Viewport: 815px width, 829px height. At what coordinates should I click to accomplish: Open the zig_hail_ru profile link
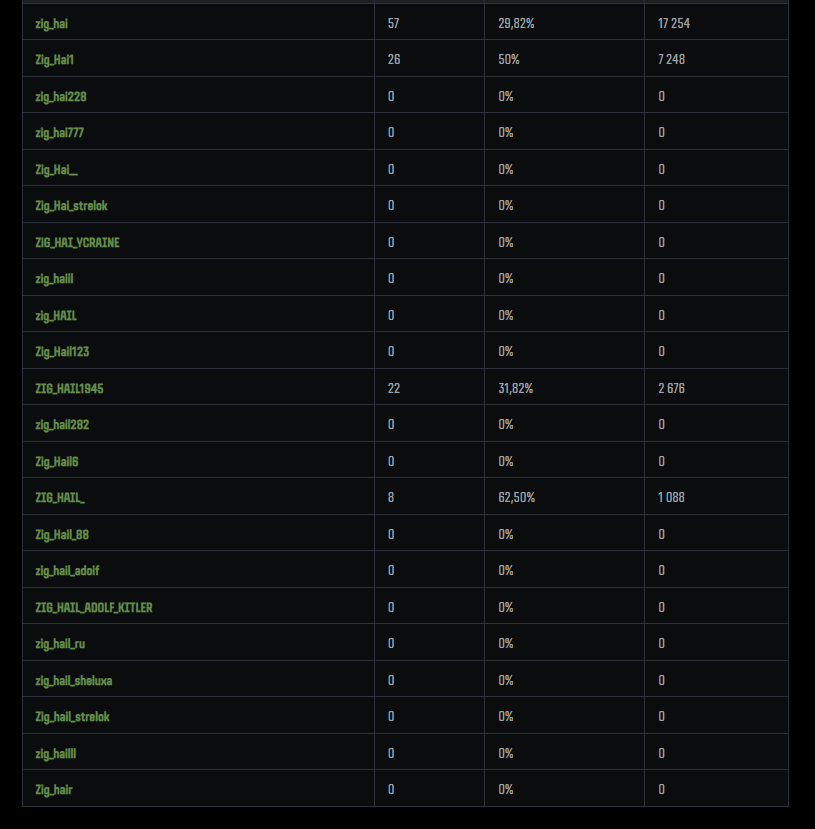pyautogui.click(x=60, y=644)
